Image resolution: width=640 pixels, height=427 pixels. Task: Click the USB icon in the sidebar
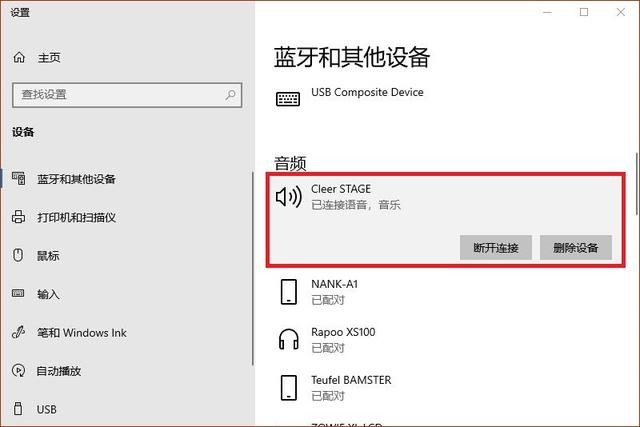click(x=18, y=409)
